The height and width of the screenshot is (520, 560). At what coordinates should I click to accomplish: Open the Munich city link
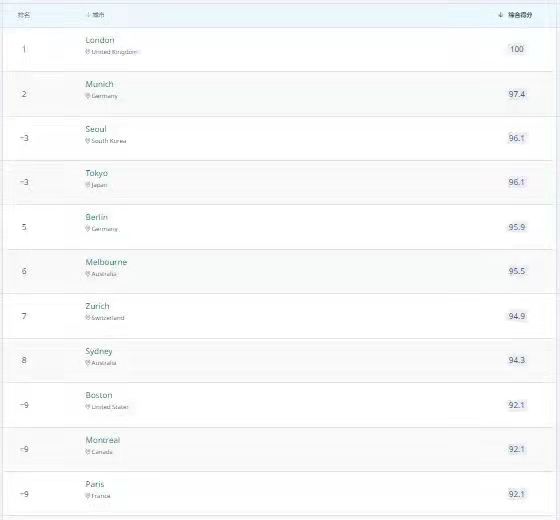point(99,84)
